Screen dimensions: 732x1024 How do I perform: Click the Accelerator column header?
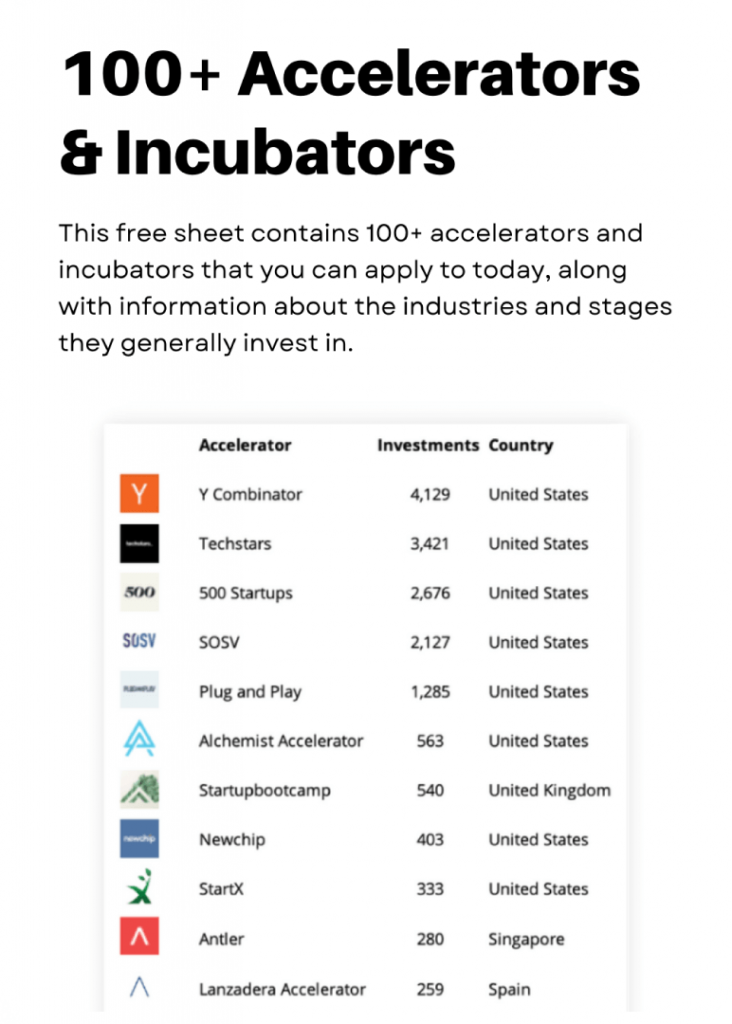[x=245, y=445]
